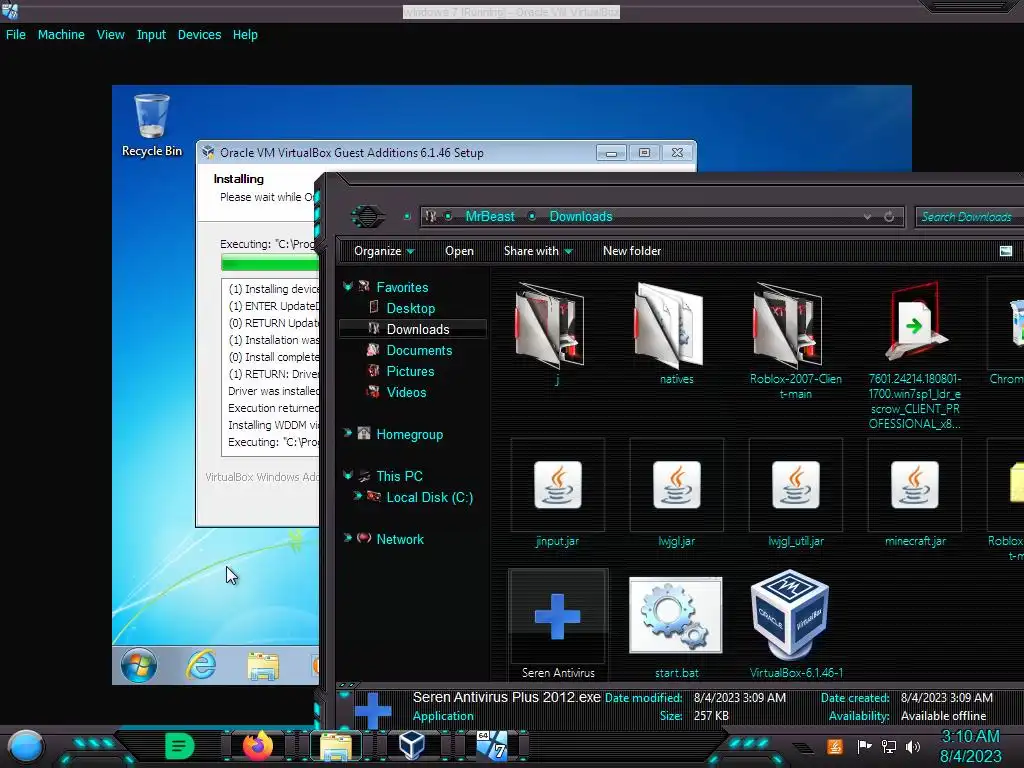Screen dimensions: 1024x768
Task: Select Seren Antivirus executable
Action: (558, 624)
